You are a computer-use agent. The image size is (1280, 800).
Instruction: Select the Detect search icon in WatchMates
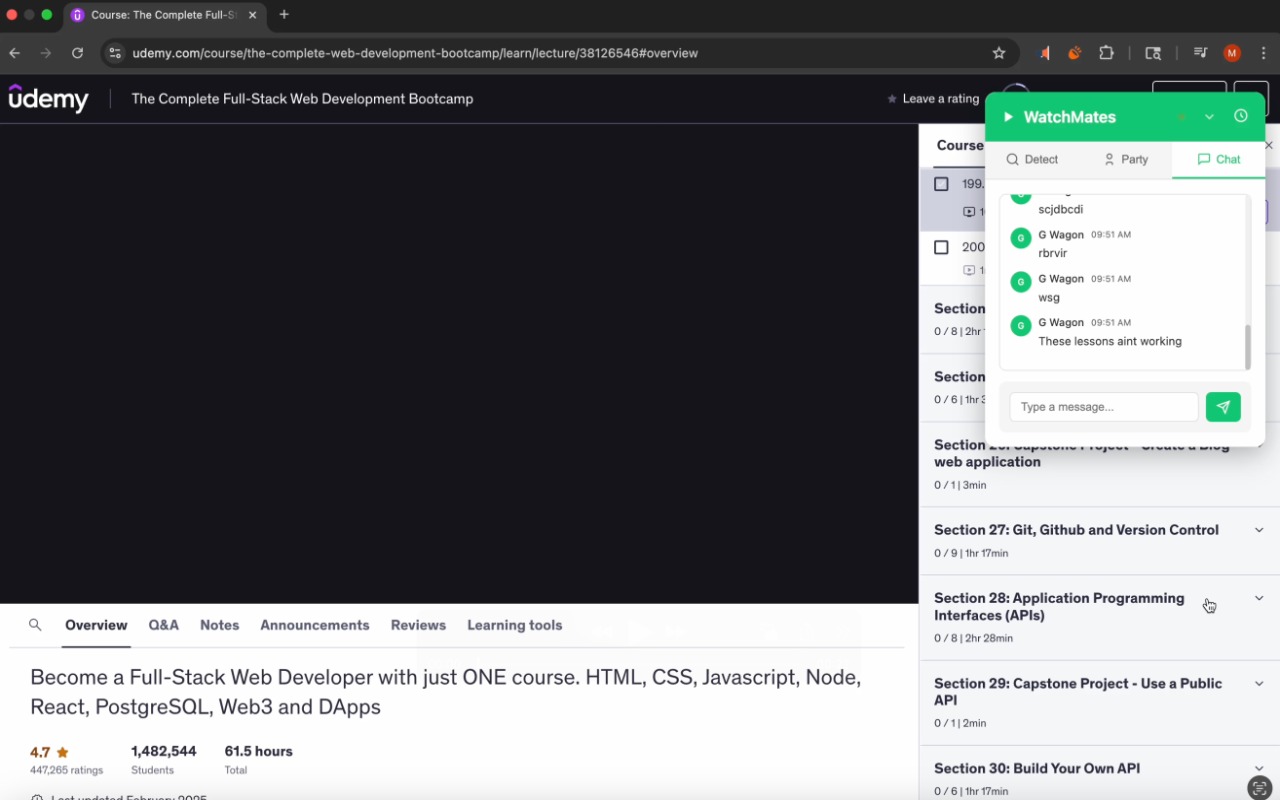click(1011, 159)
